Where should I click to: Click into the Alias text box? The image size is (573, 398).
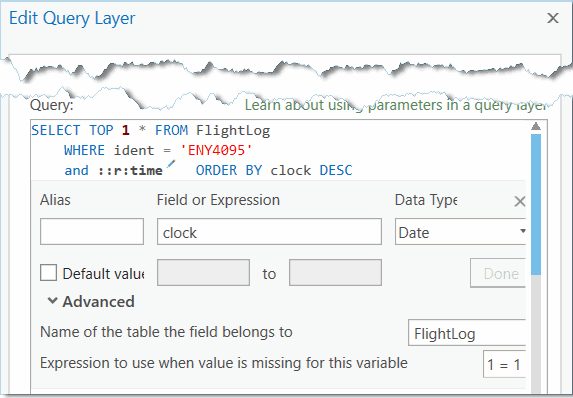[92, 232]
